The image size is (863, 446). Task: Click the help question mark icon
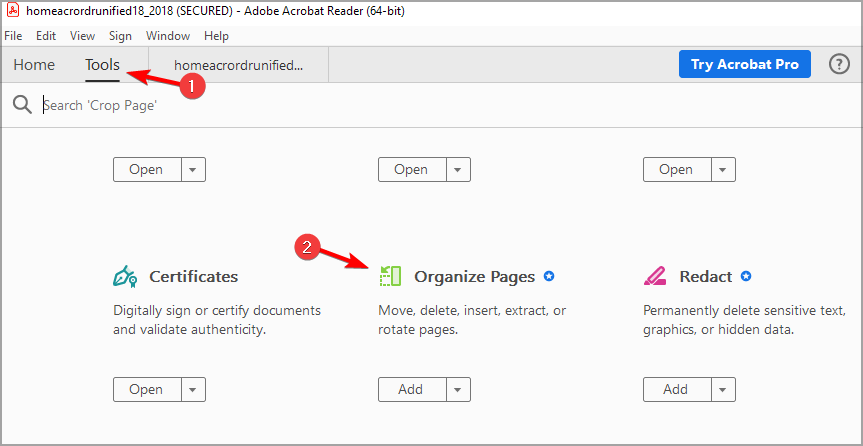point(839,64)
